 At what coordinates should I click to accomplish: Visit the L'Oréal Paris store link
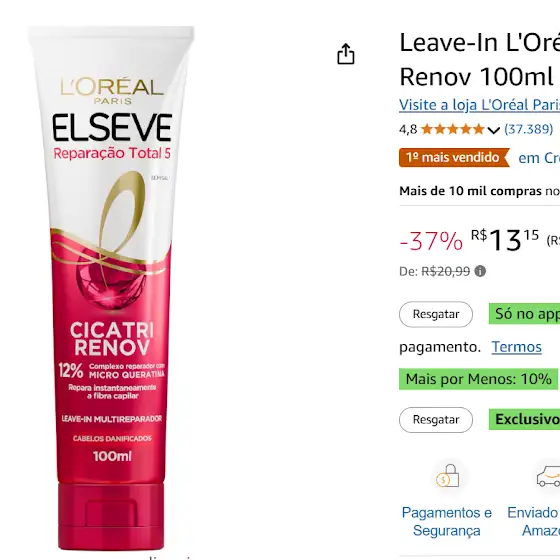[479, 105]
